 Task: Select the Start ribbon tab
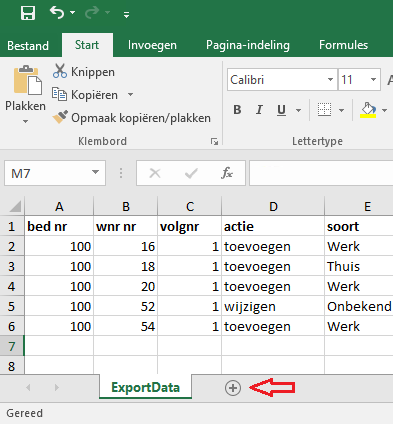click(x=87, y=45)
